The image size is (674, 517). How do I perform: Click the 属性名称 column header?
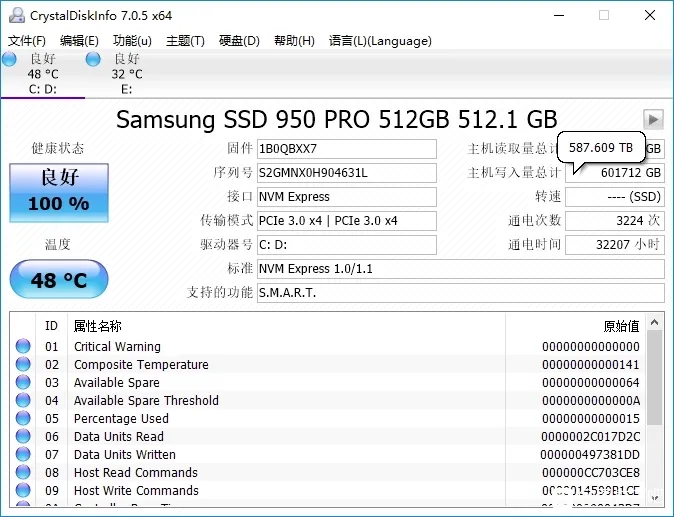(x=286, y=326)
